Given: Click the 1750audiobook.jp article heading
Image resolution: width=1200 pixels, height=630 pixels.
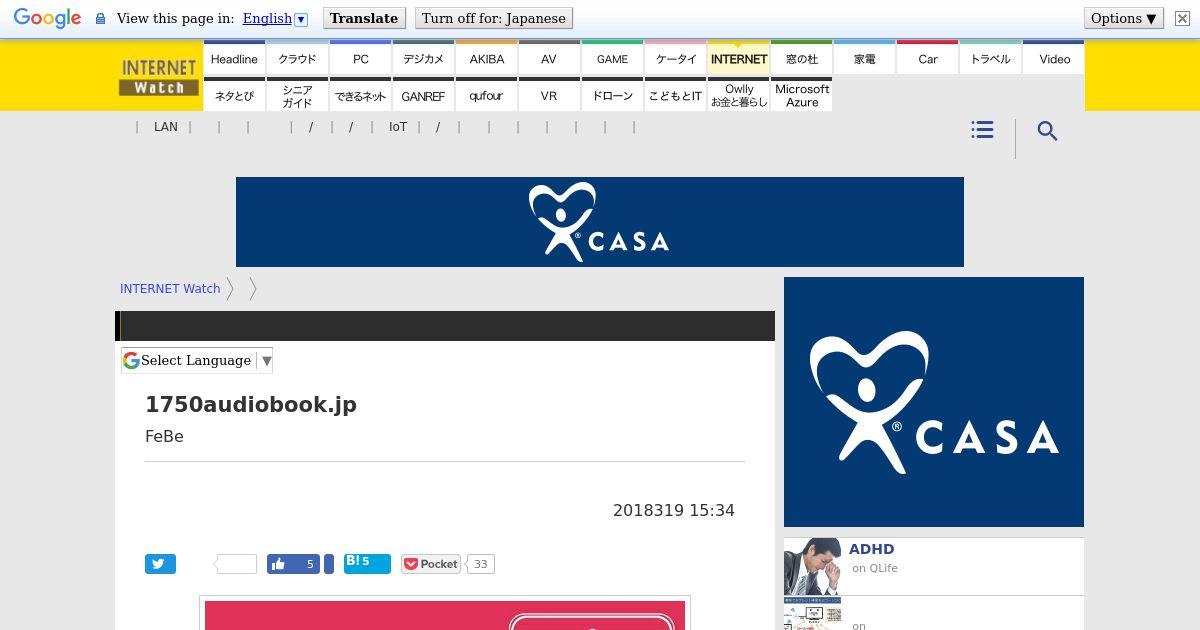Looking at the screenshot, I should (x=251, y=404).
